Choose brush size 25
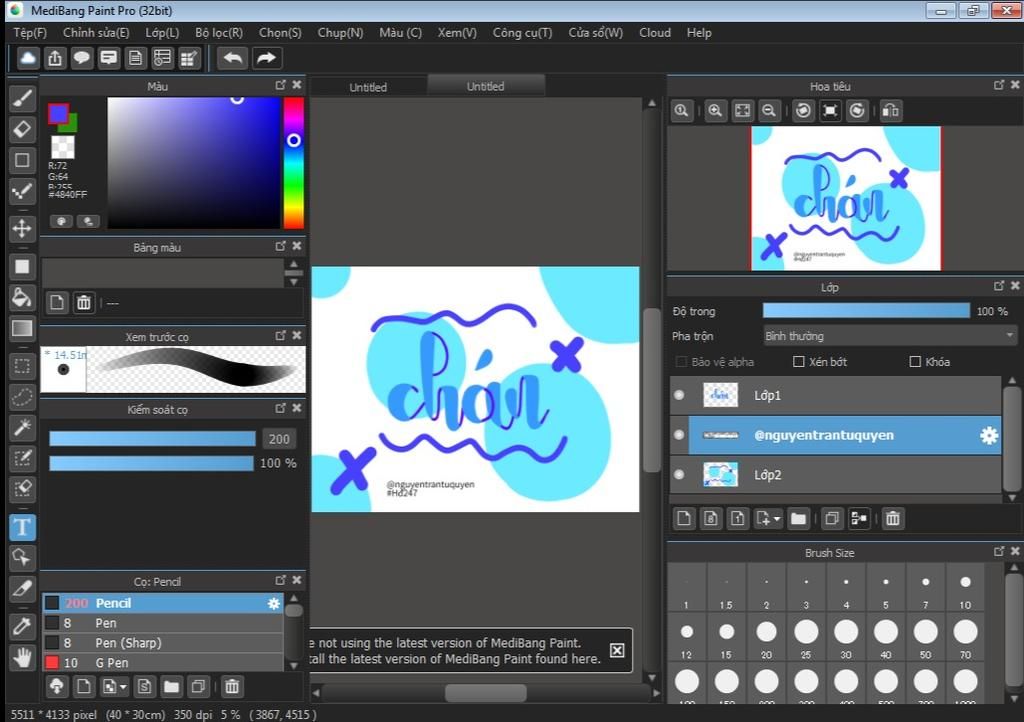The image size is (1024, 722). (x=806, y=638)
